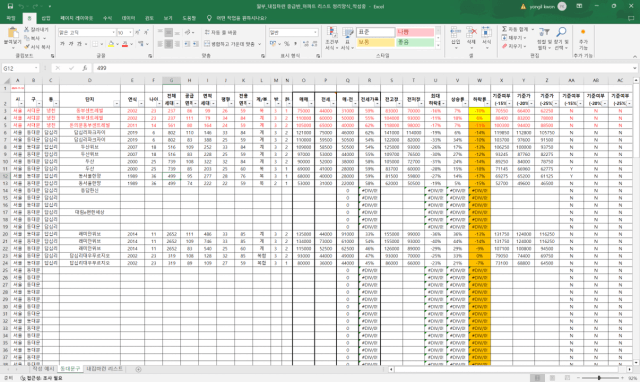Toggle right horizontal alignment
The width and height of the screenshot is (640, 382).
[x=177, y=44]
